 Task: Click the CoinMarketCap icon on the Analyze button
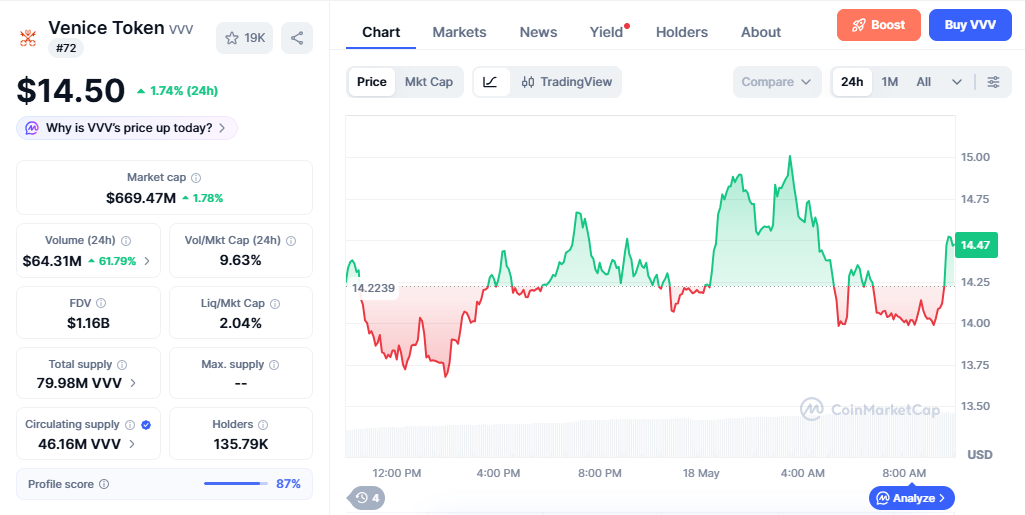pyautogui.click(x=882, y=498)
